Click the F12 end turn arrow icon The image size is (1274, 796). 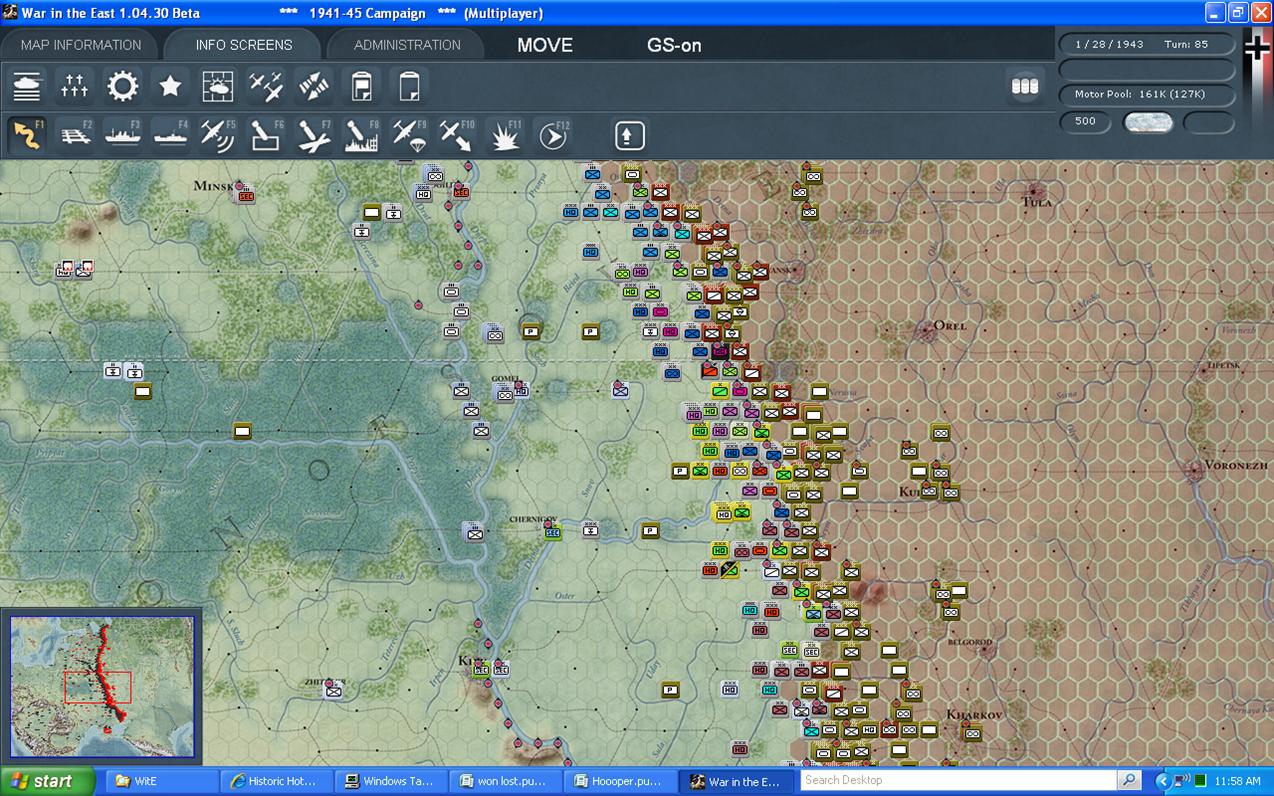click(553, 135)
